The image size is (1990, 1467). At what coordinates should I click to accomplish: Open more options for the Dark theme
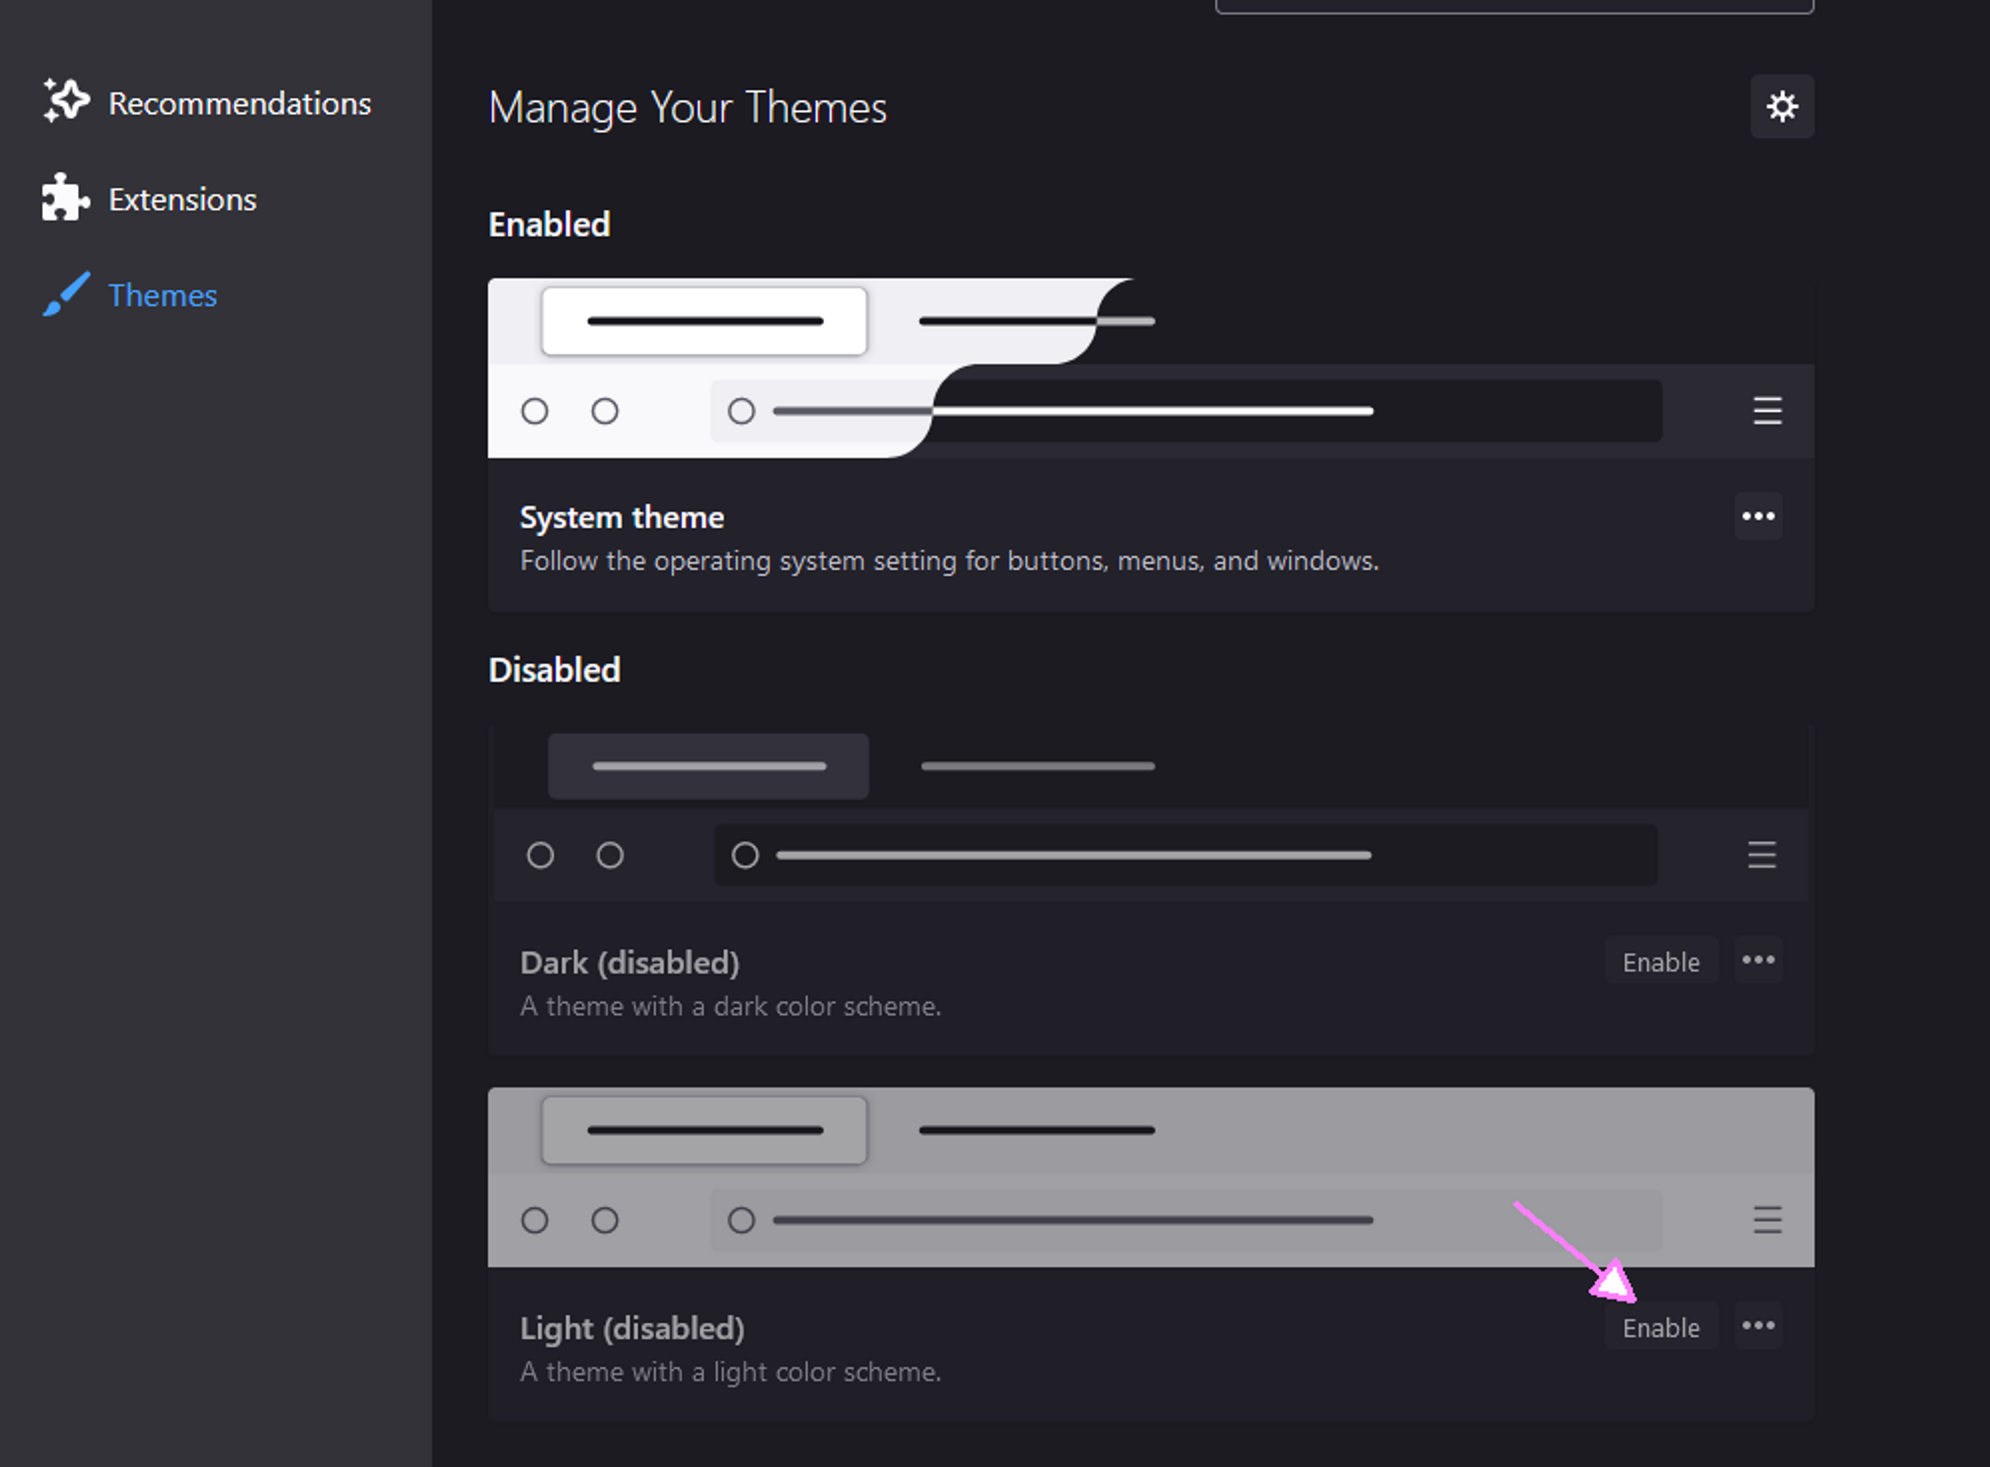click(x=1757, y=960)
